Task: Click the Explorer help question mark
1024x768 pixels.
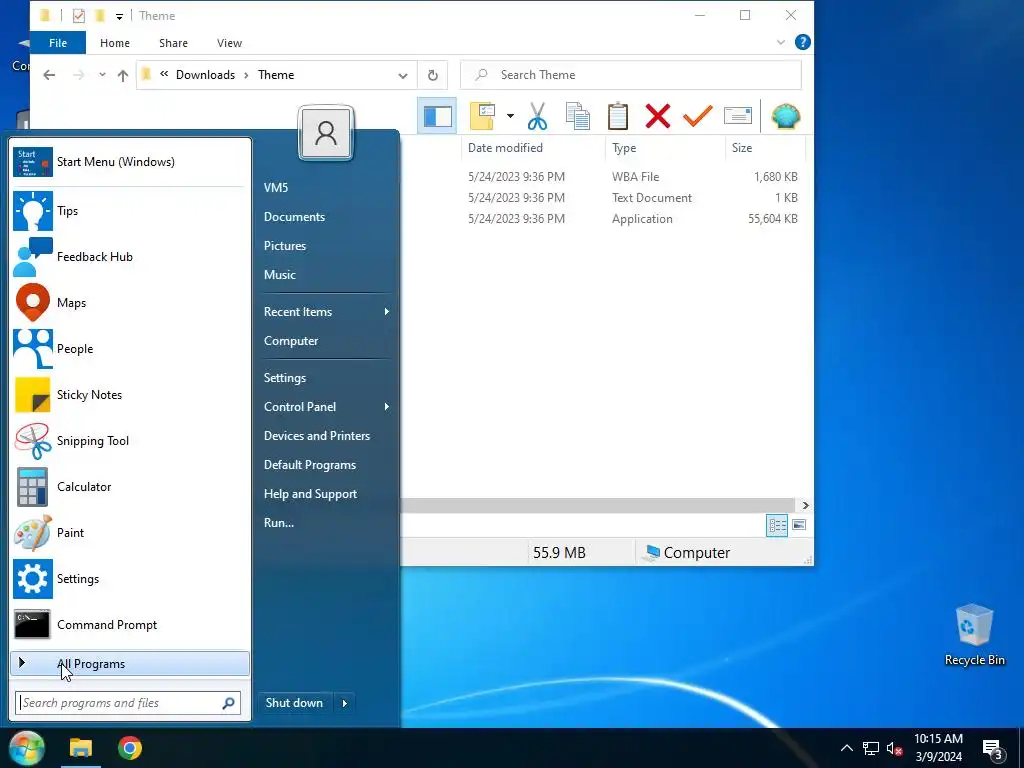Action: point(803,42)
